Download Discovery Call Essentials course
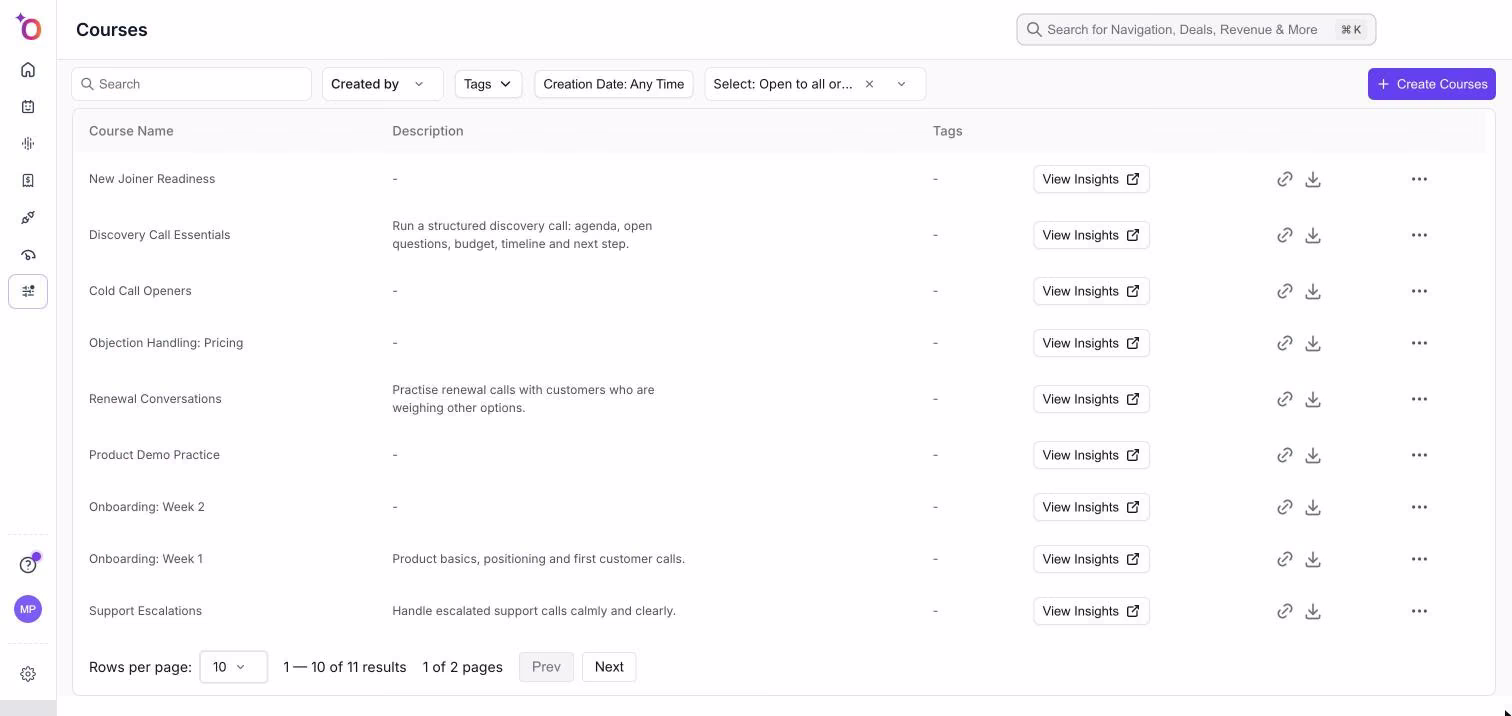Viewport: 1512px width, 716px height. click(x=1313, y=235)
